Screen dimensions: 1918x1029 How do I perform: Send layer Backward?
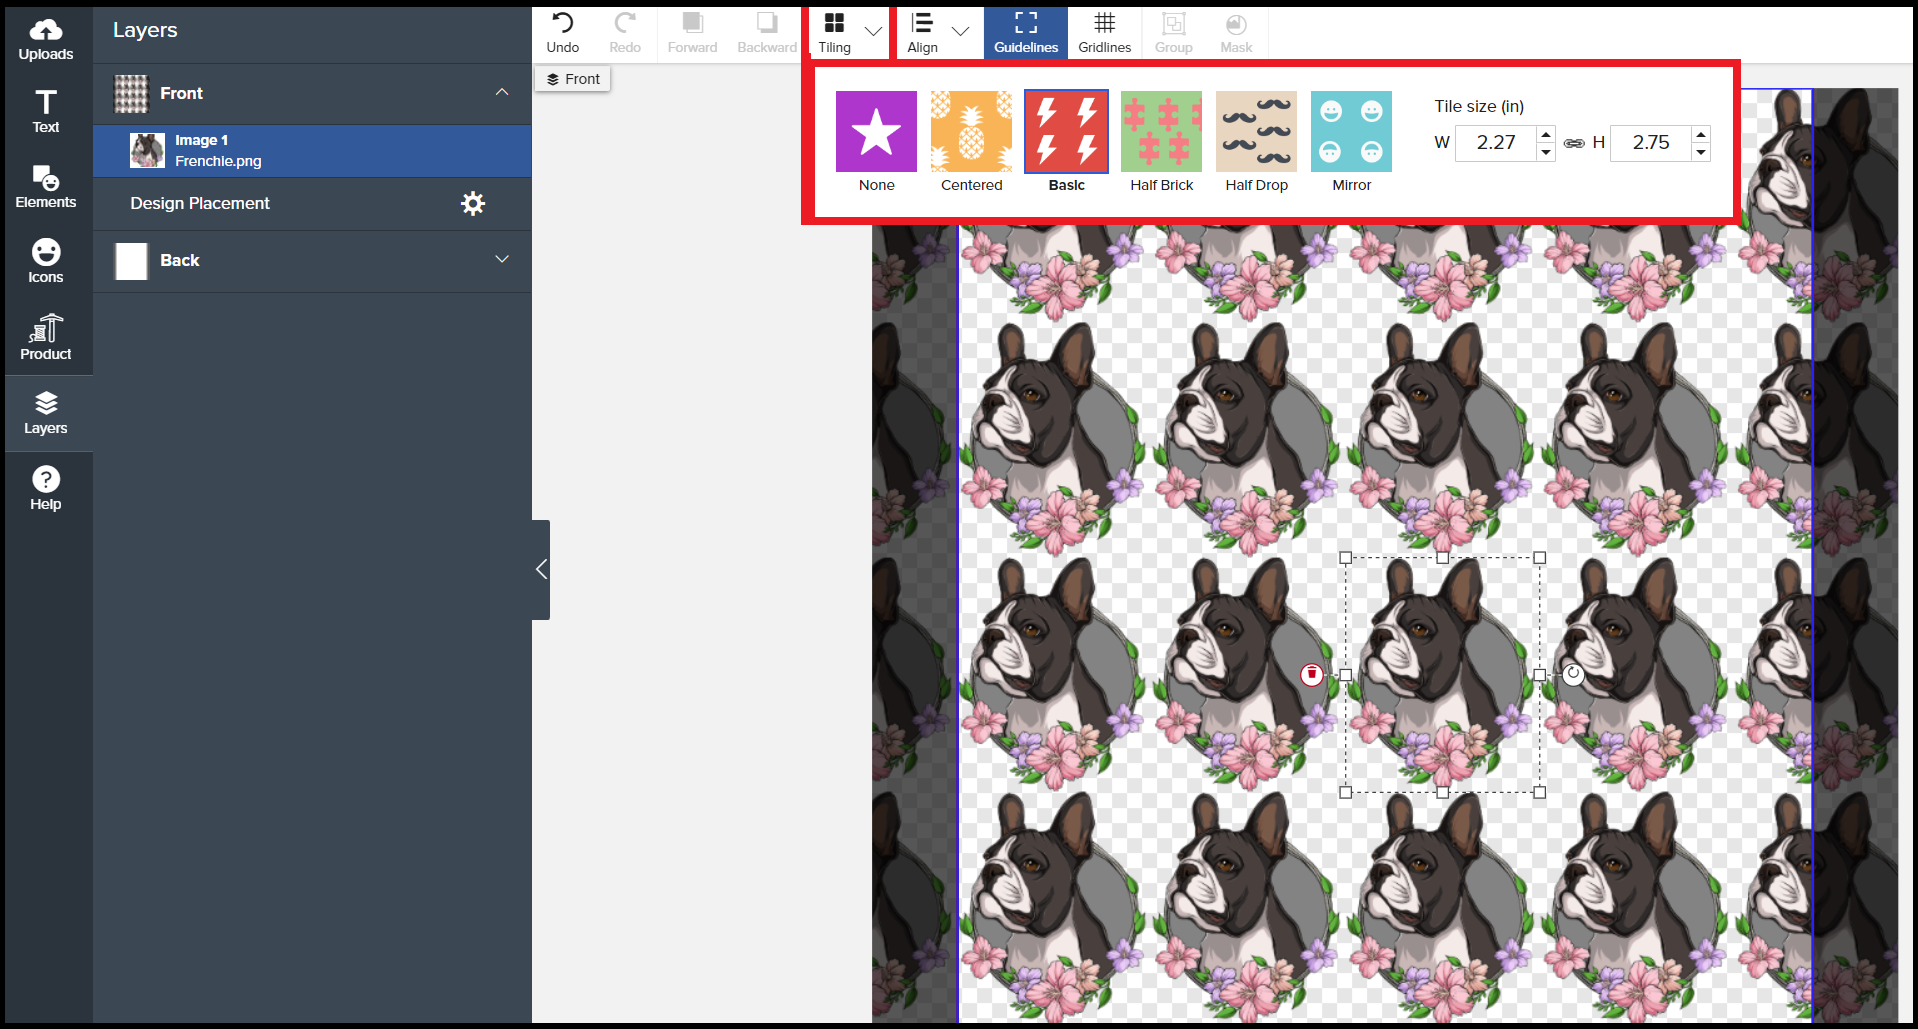pyautogui.click(x=767, y=33)
